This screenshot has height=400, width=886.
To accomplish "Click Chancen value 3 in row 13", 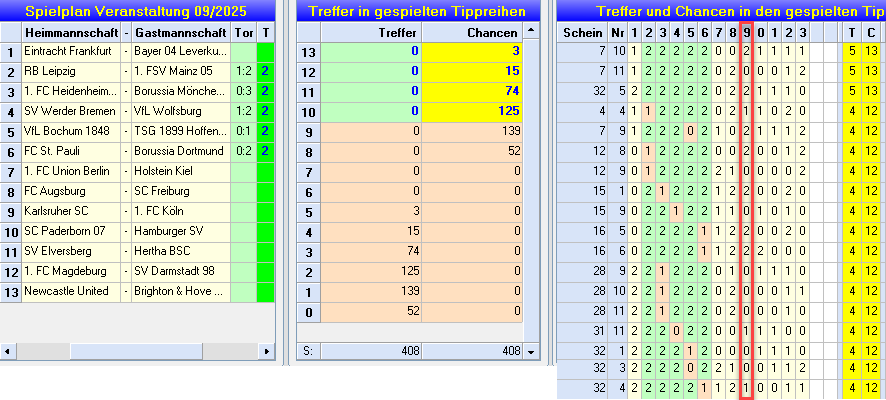I will point(472,51).
